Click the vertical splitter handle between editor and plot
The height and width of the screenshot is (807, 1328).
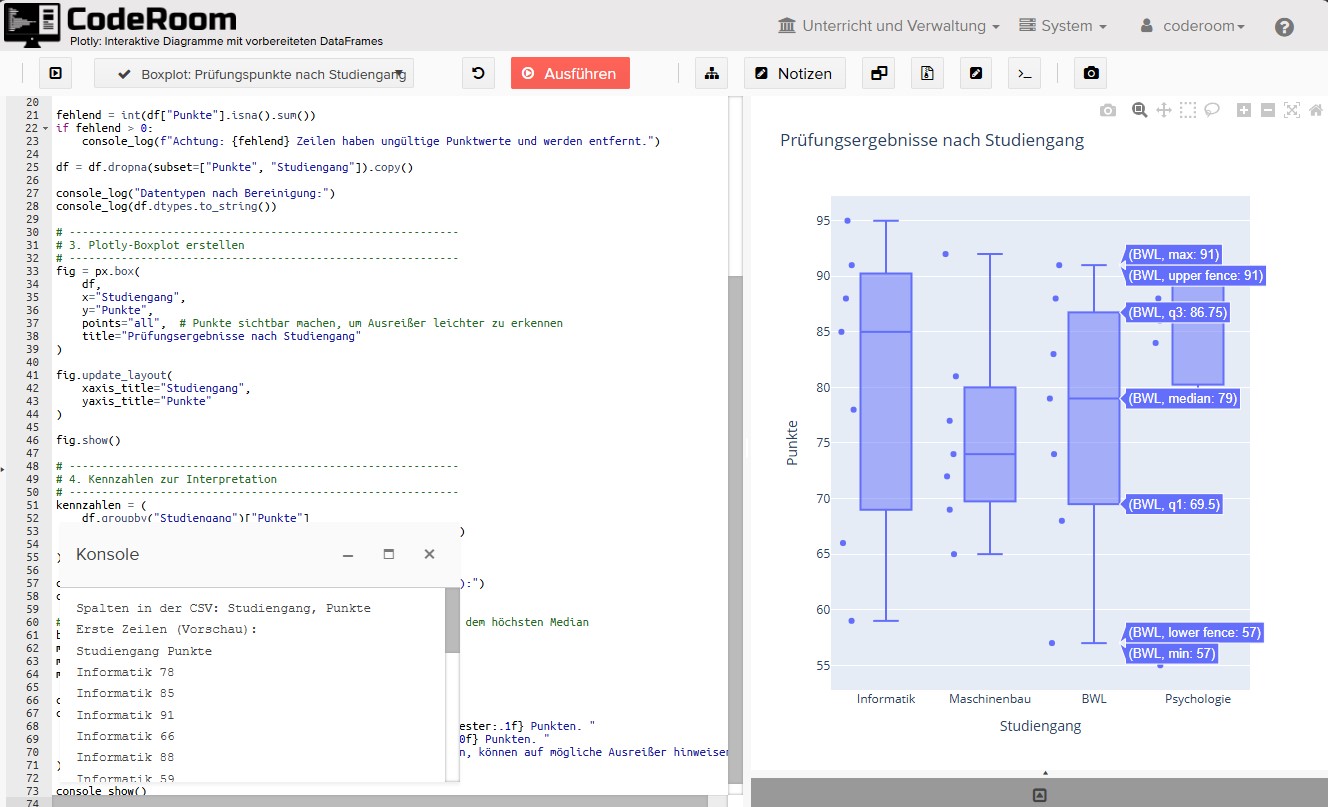click(747, 446)
